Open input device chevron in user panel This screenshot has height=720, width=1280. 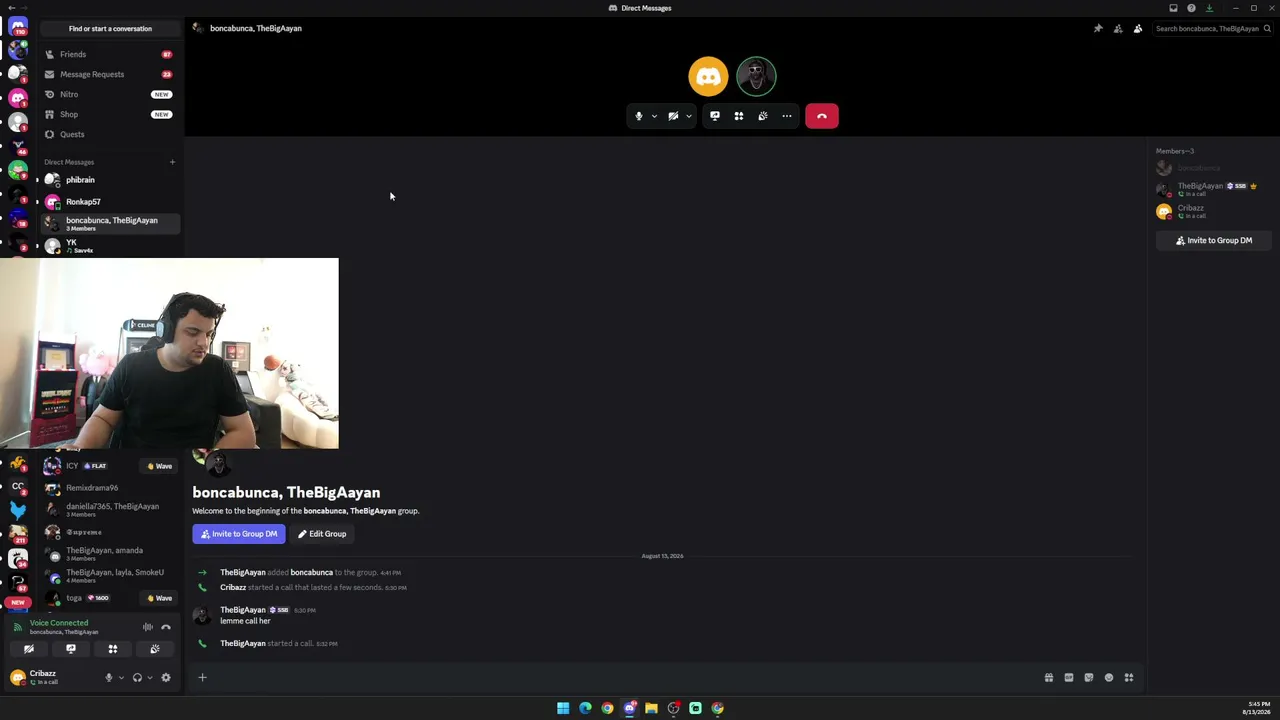(x=121, y=677)
